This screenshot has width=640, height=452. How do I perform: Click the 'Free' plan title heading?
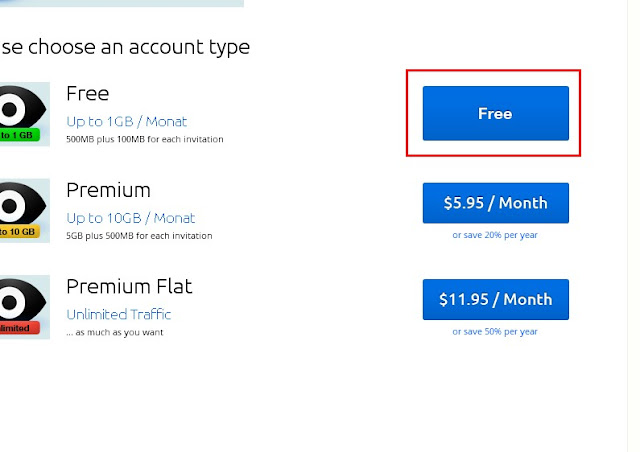coord(88,94)
